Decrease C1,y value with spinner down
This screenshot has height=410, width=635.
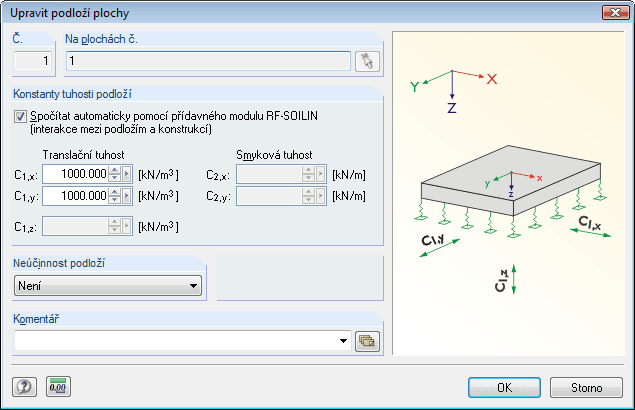coord(115,200)
